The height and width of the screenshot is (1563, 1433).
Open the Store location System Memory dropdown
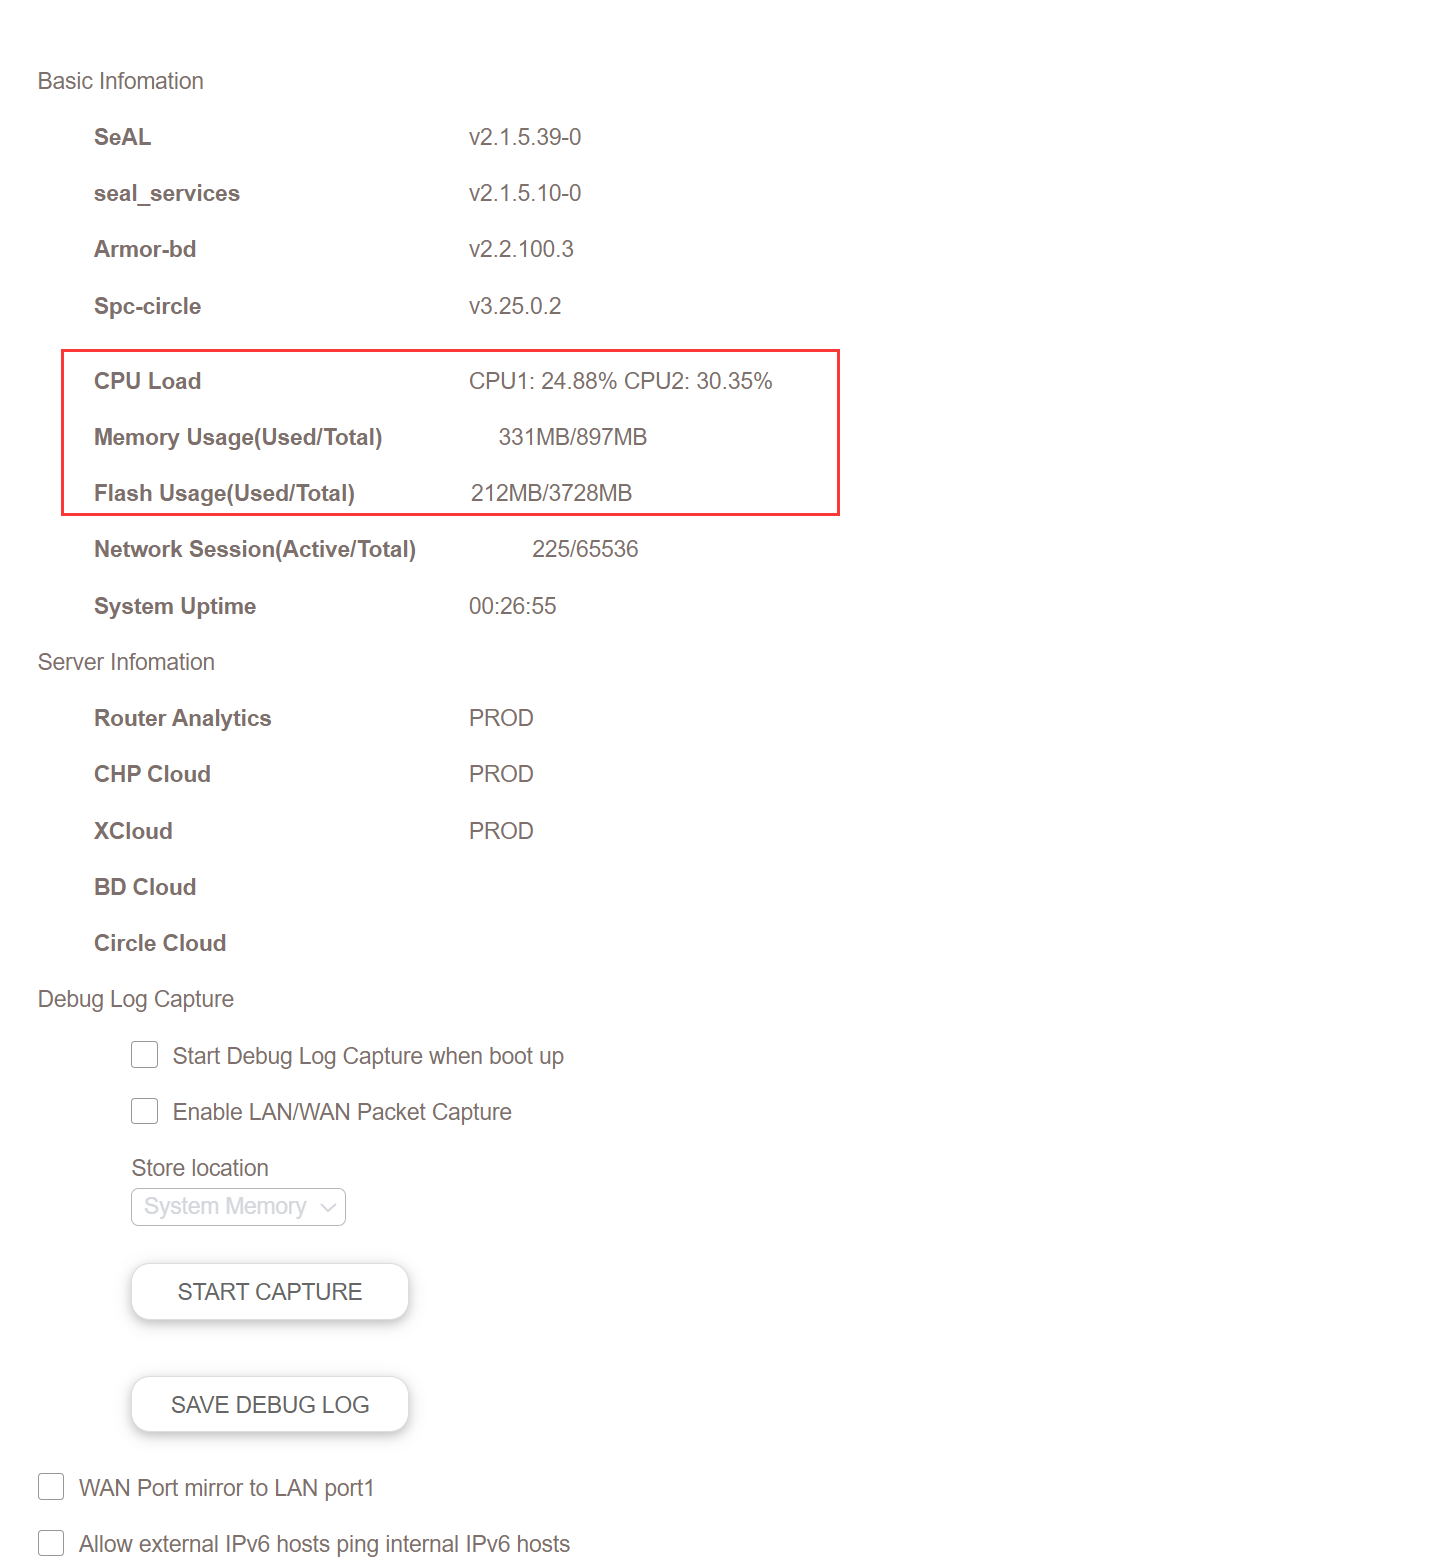click(238, 1207)
